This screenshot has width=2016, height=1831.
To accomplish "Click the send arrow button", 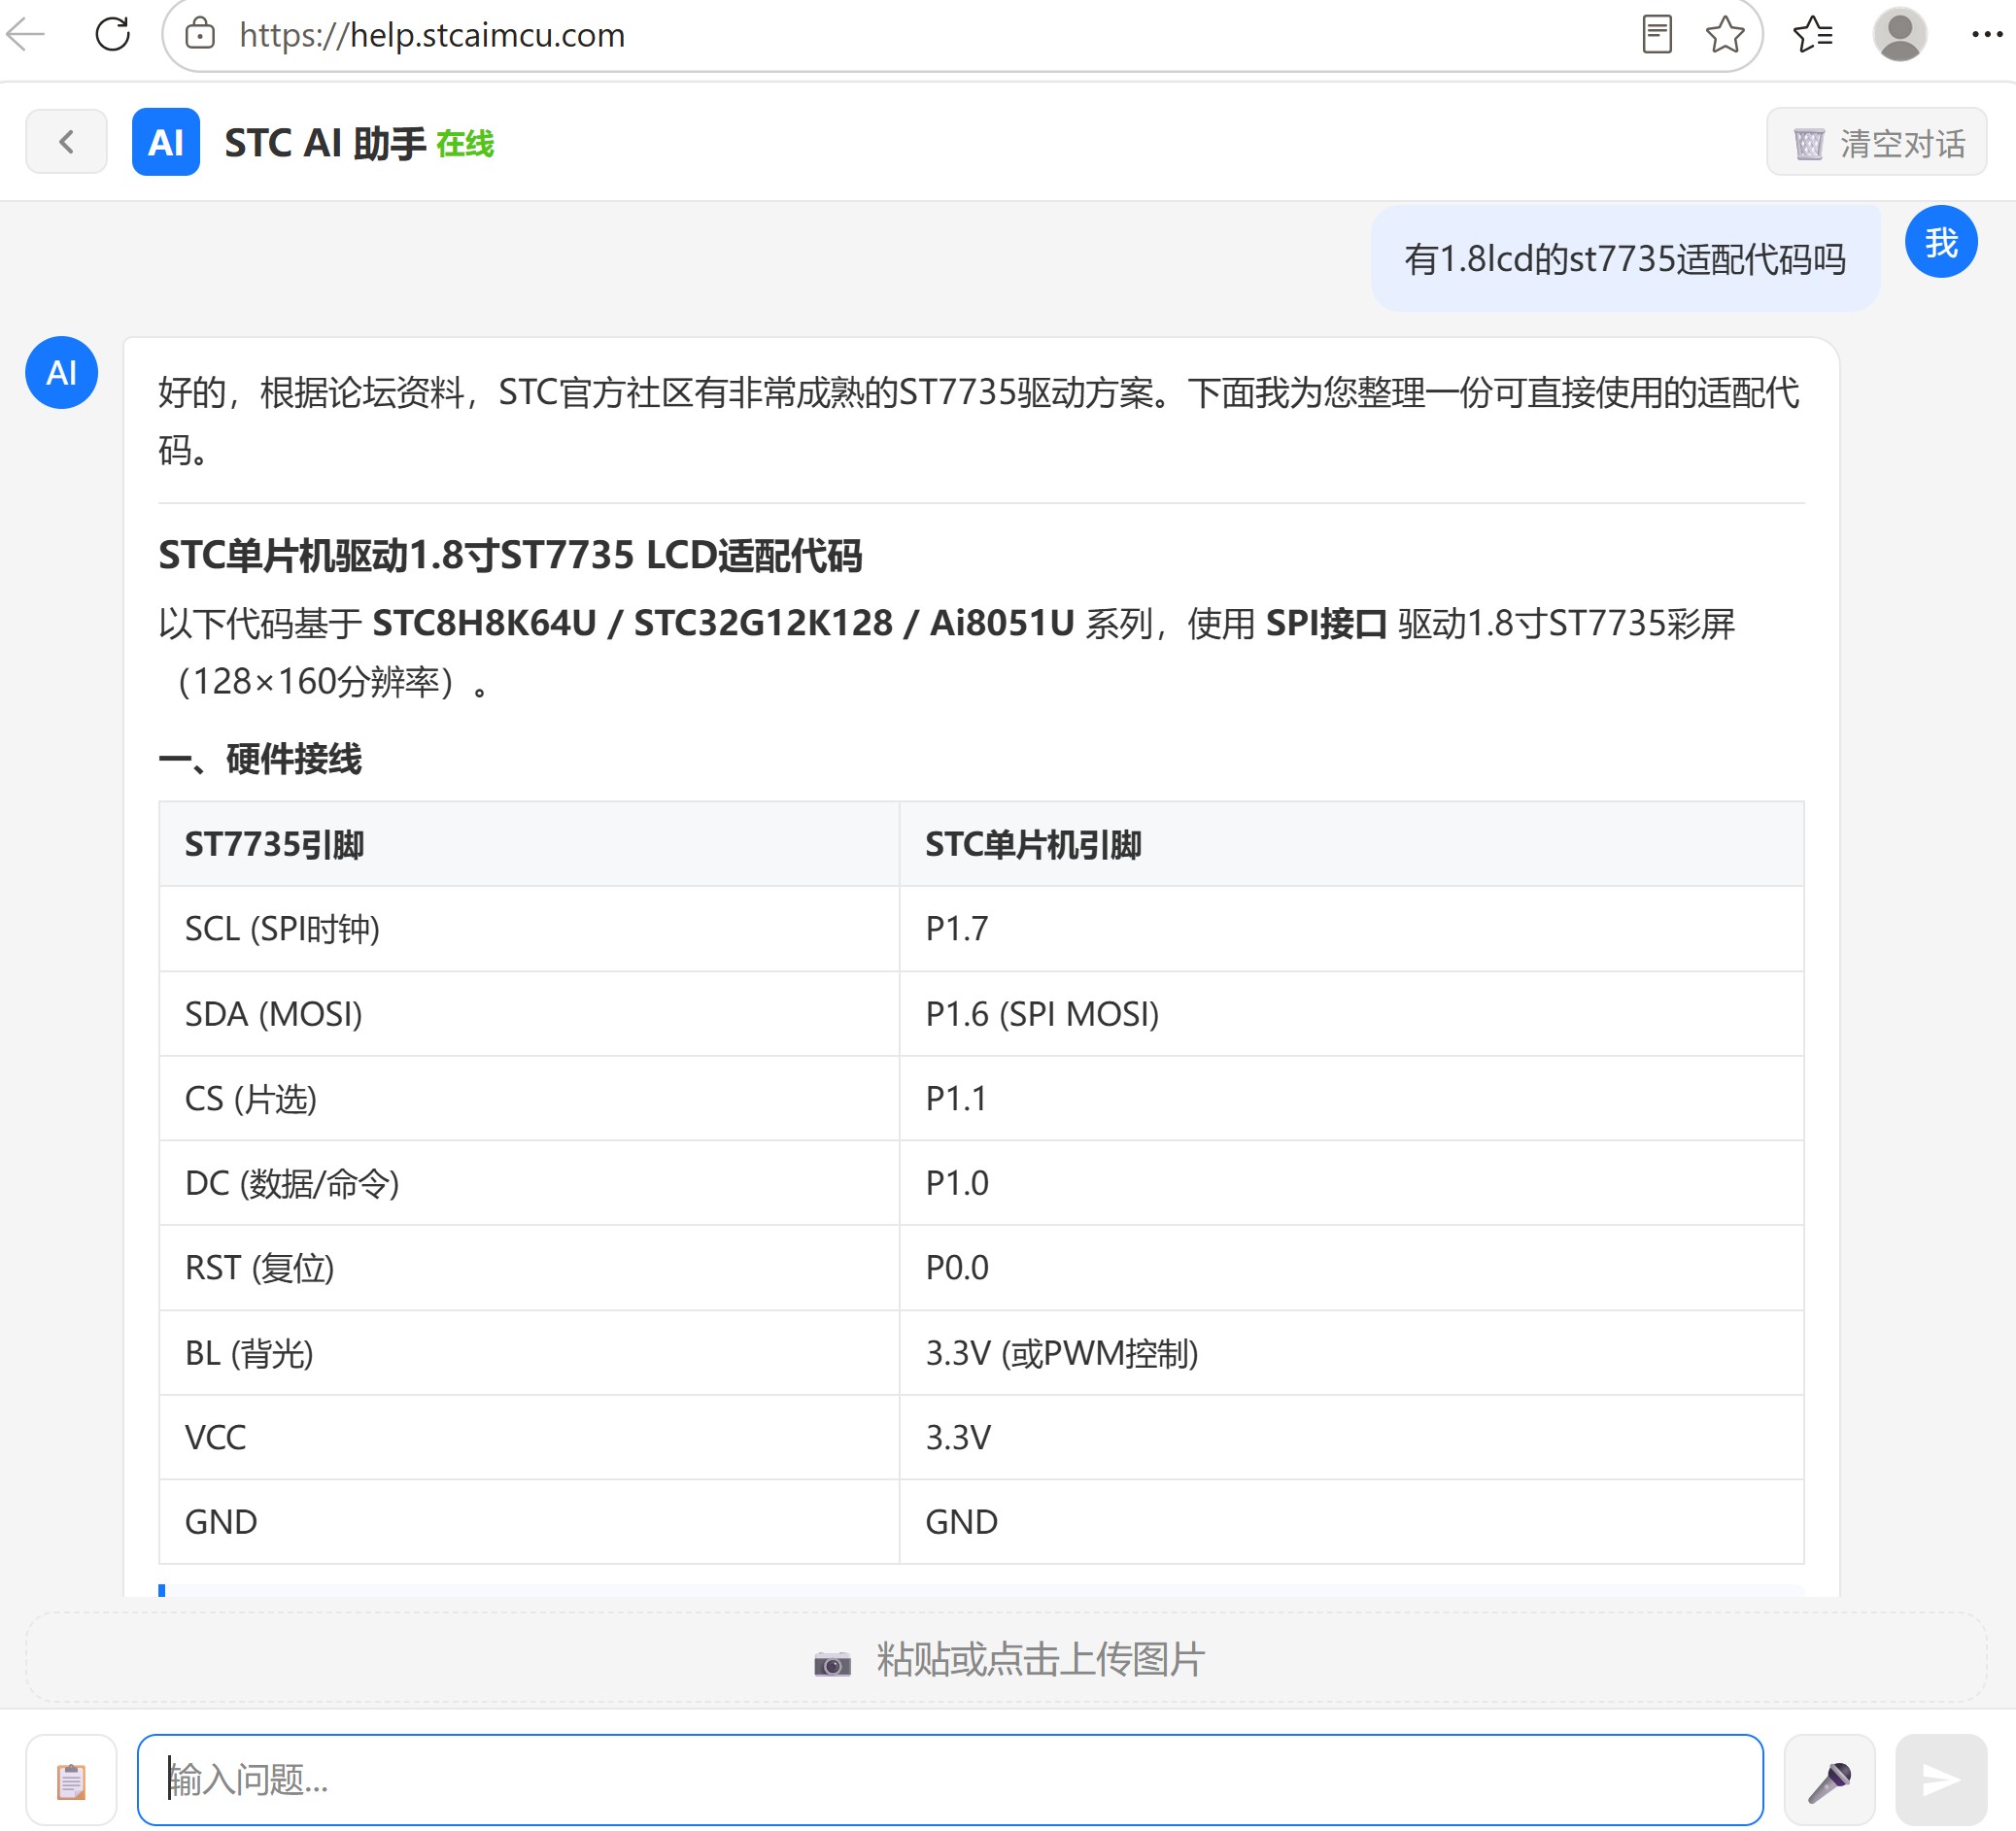I will pos(1940,1779).
